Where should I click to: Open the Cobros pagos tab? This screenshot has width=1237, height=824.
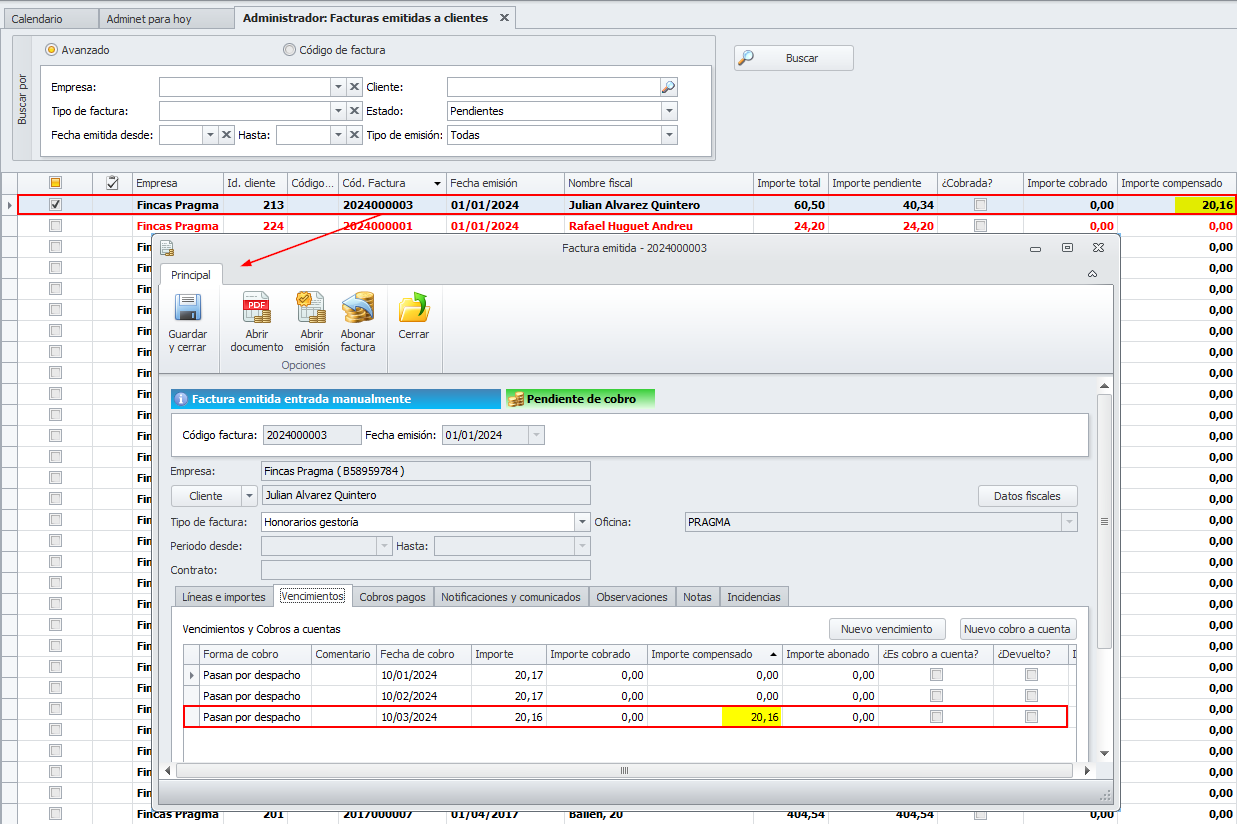click(x=392, y=597)
